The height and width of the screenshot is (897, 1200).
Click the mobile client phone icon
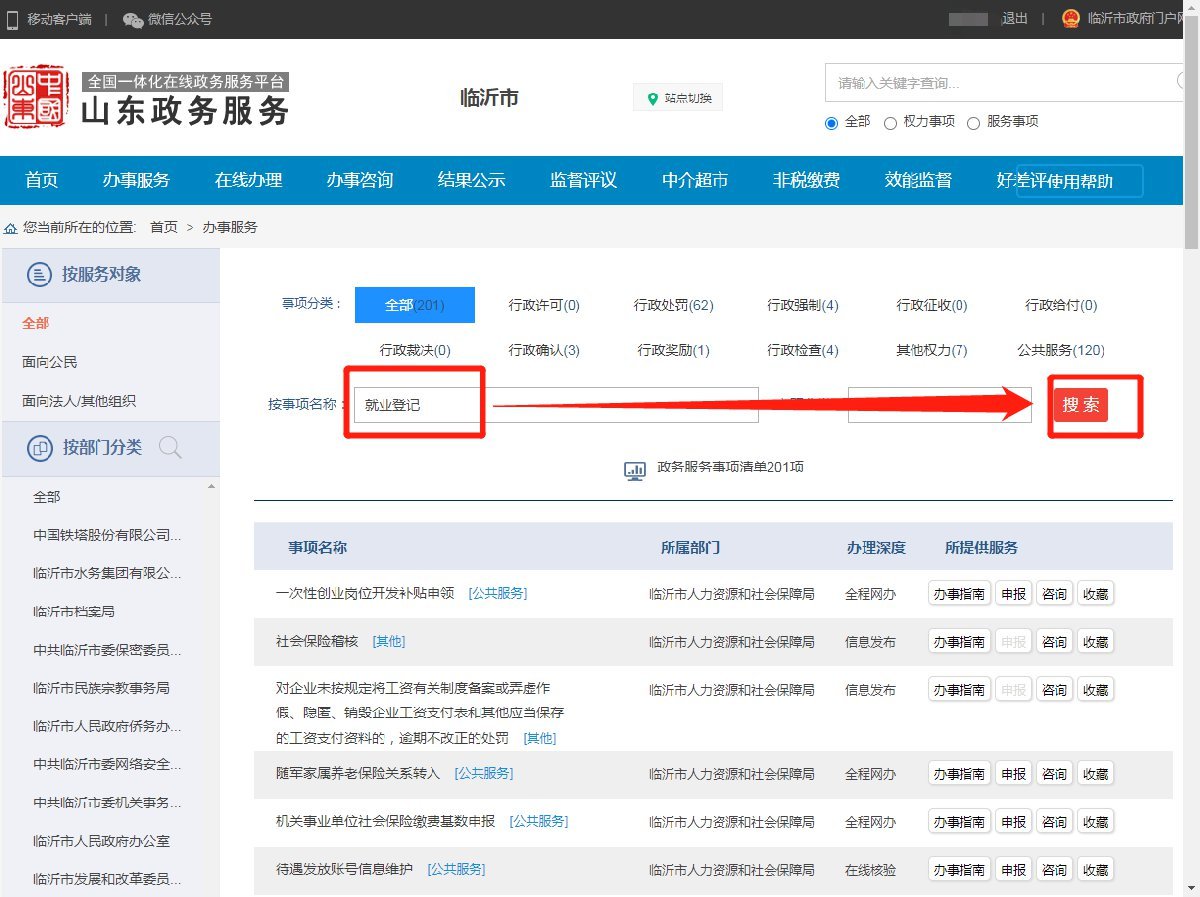click(x=12, y=19)
